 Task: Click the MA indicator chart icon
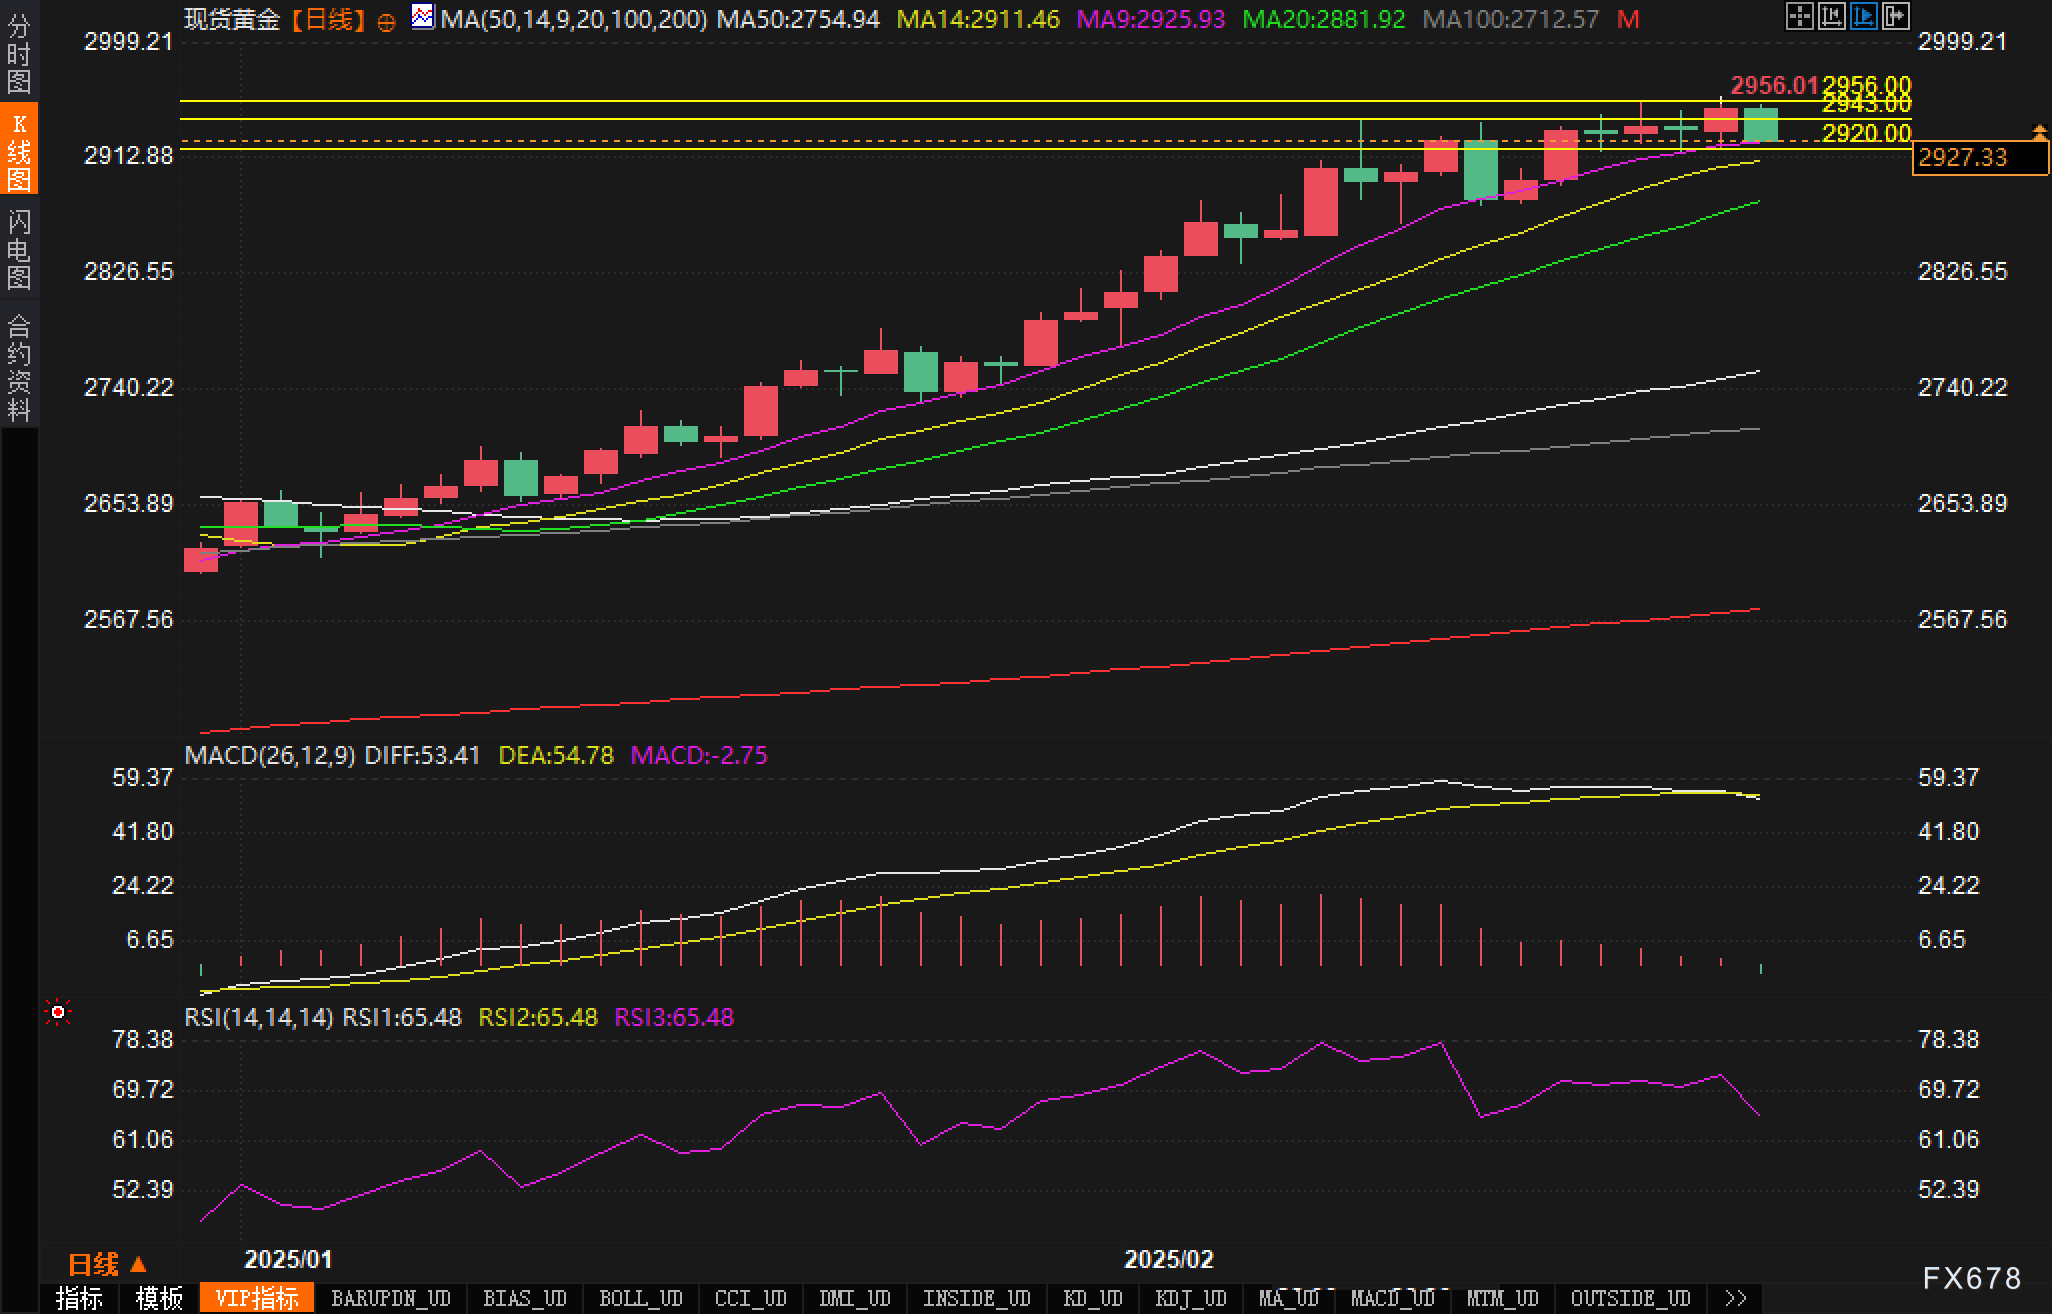click(423, 17)
